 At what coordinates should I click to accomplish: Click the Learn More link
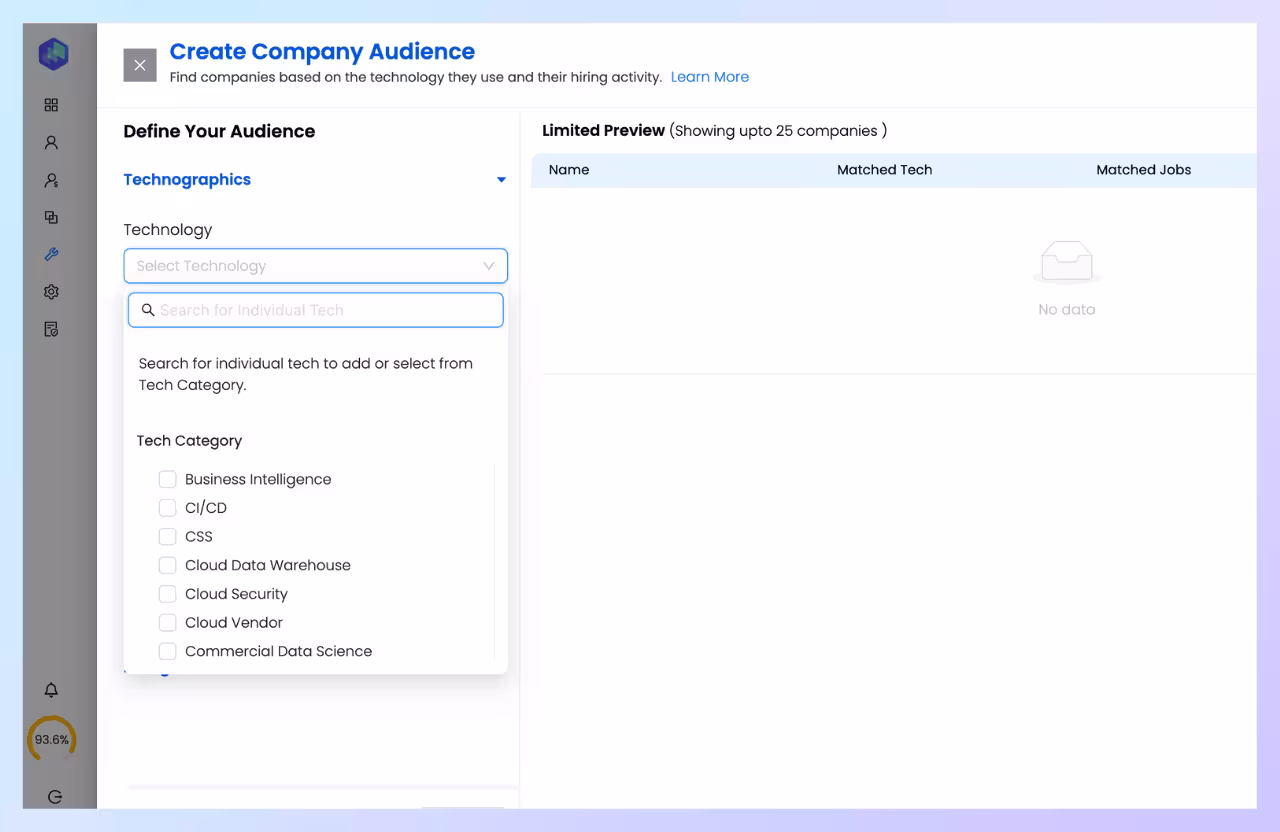(x=710, y=77)
